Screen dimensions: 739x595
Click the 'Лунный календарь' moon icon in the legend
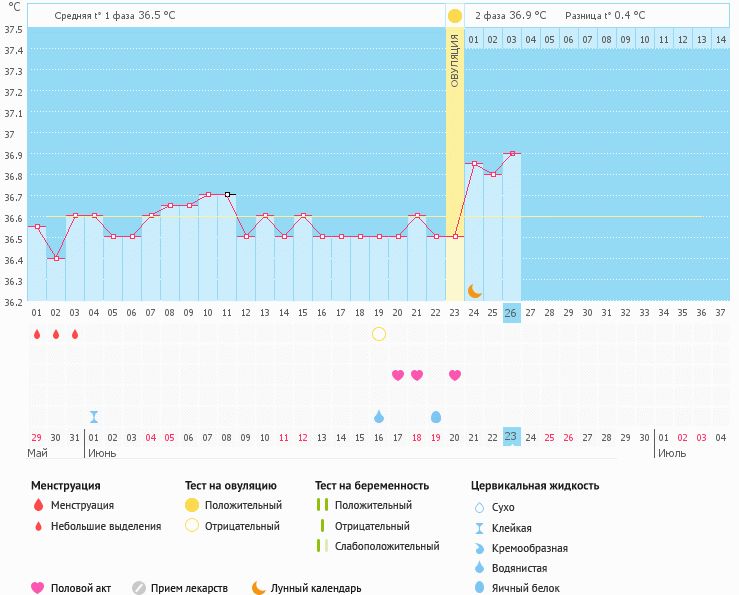pyautogui.click(x=259, y=588)
